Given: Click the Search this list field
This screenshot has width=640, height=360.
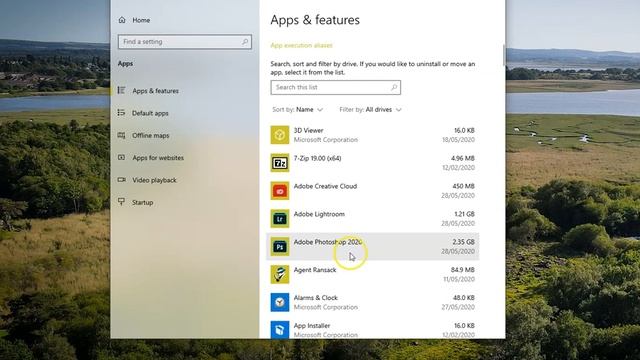Looking at the screenshot, I should [336, 87].
